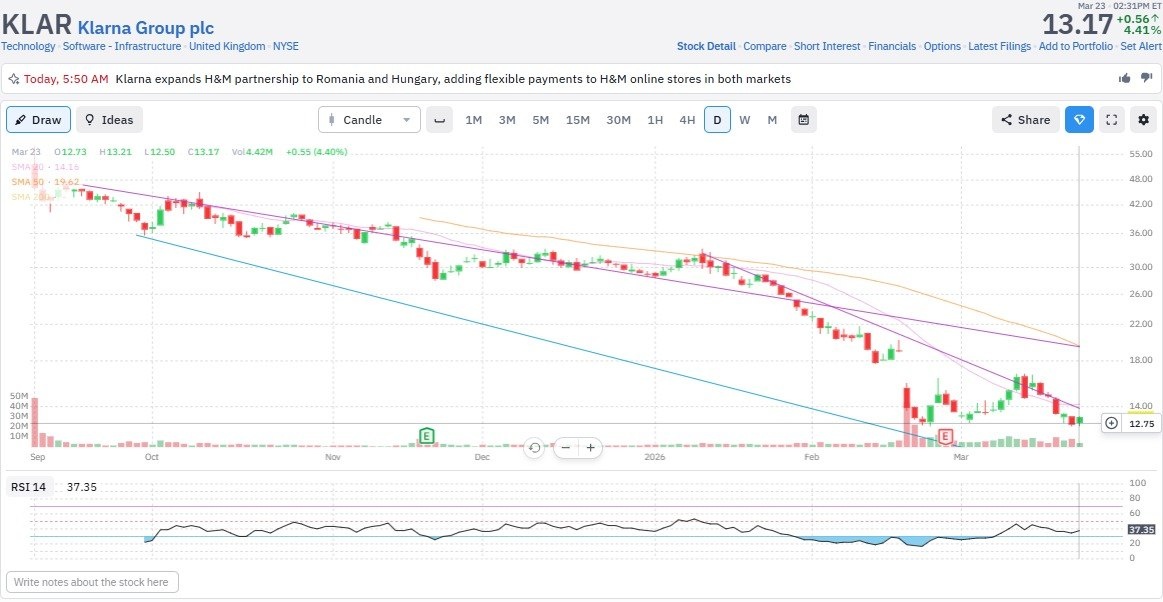Click the stock notes input field
1163x602 pixels.
[x=92, y=582]
